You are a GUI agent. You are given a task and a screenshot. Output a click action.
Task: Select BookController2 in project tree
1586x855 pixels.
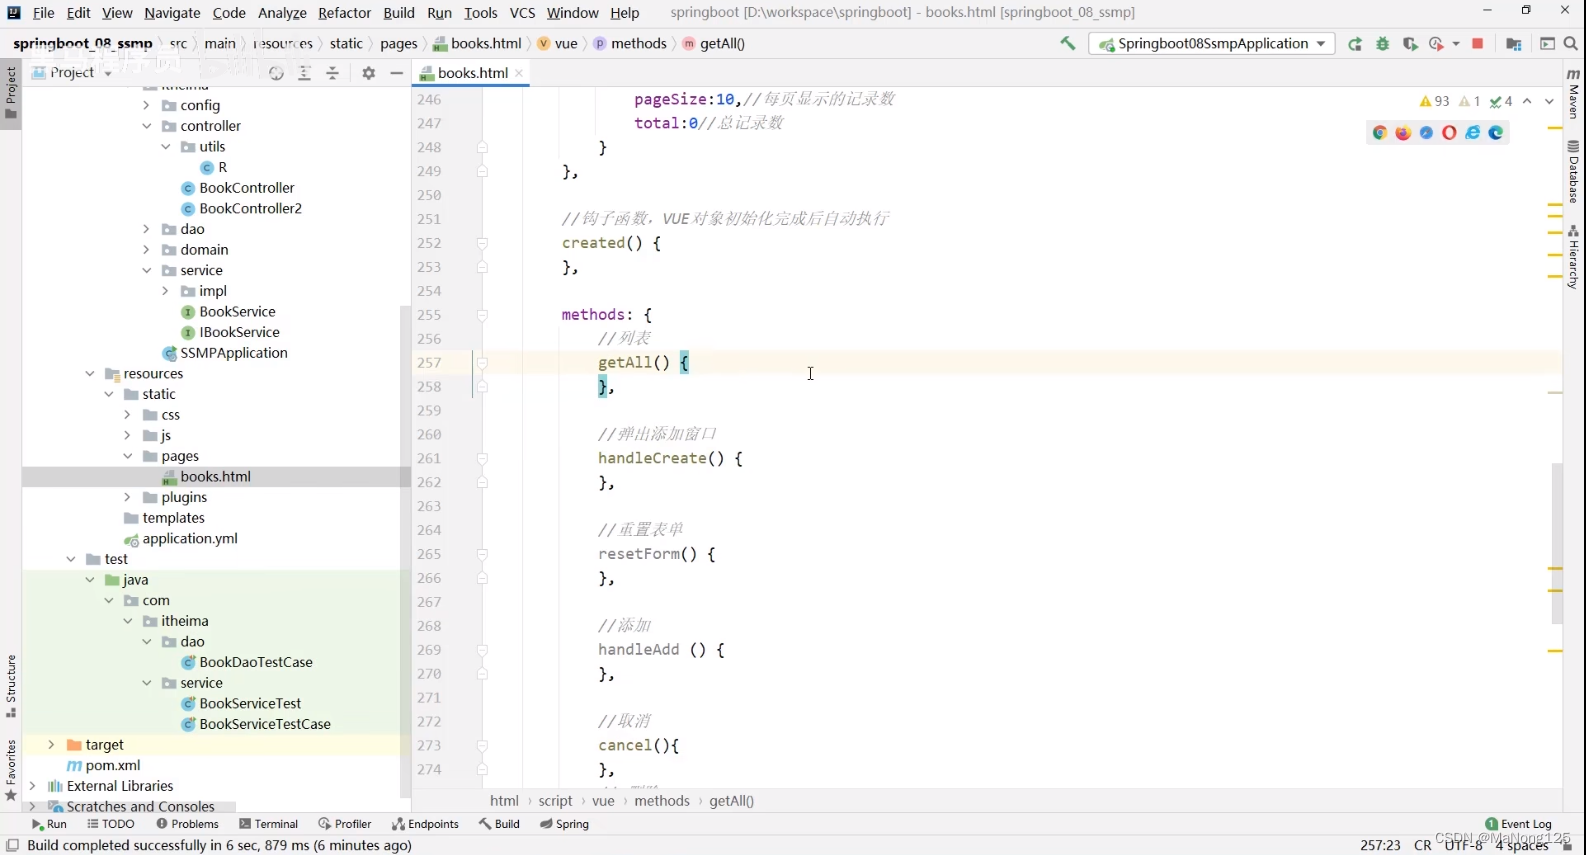[250, 208]
